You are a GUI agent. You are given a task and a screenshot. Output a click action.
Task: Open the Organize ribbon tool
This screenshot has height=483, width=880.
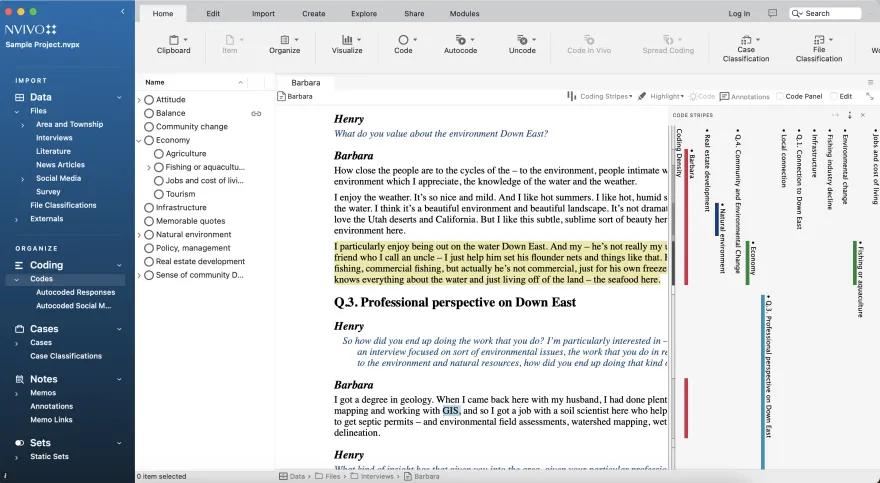pyautogui.click(x=285, y=44)
